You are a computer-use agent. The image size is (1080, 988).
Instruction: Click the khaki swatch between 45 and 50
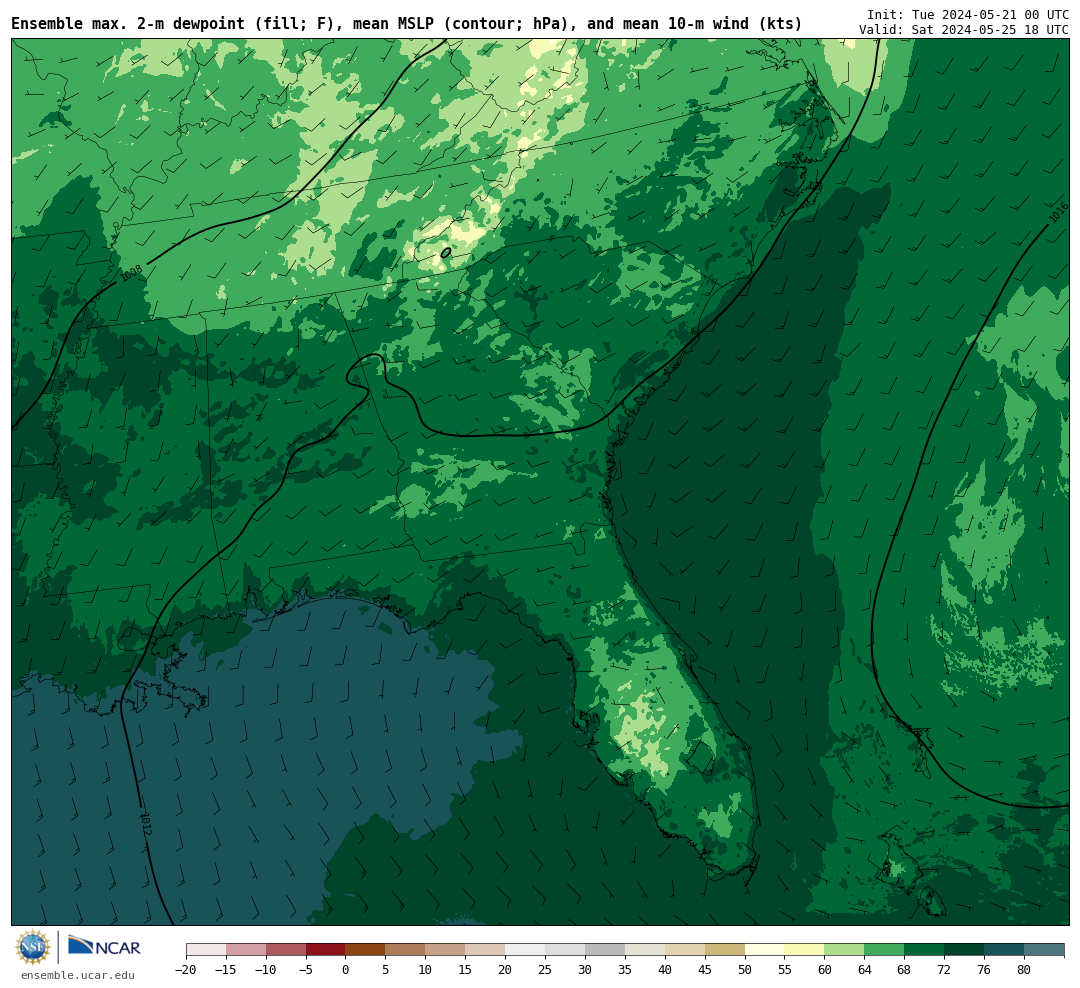point(725,949)
